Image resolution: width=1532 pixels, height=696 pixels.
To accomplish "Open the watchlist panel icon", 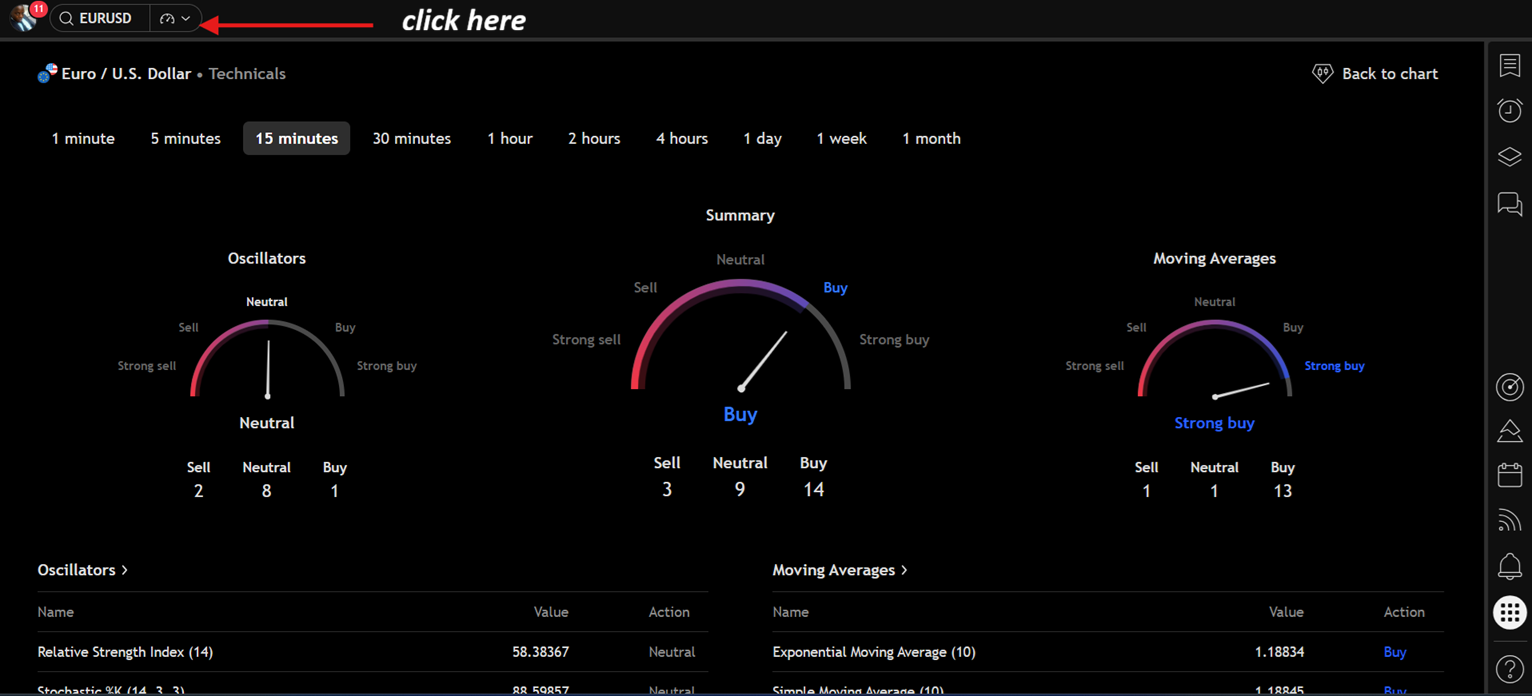I will (1509, 66).
